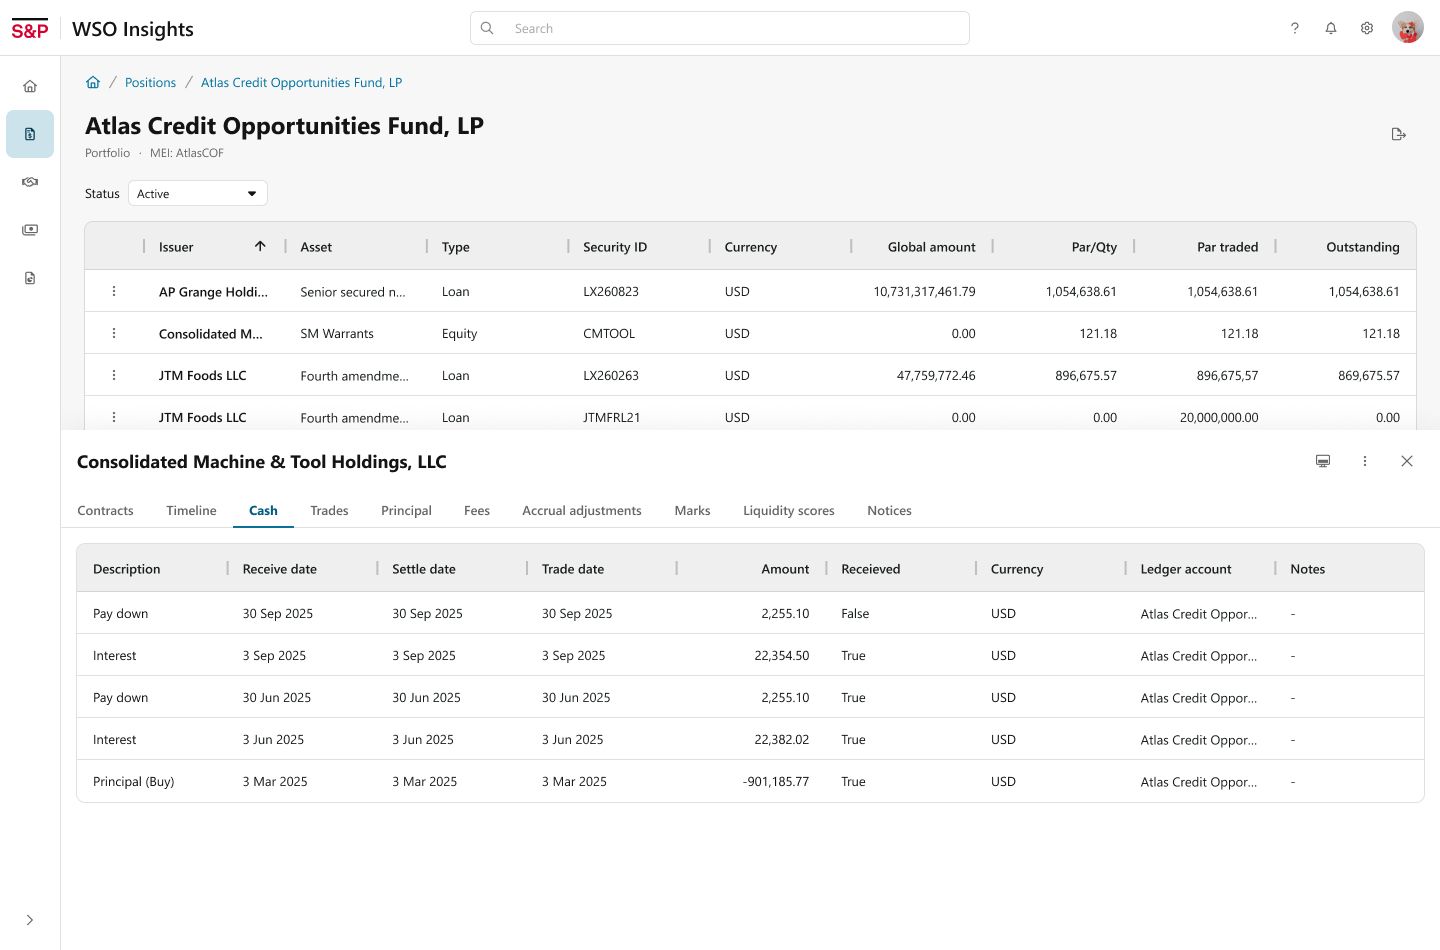Open the detail panel more options menu

point(1365,461)
